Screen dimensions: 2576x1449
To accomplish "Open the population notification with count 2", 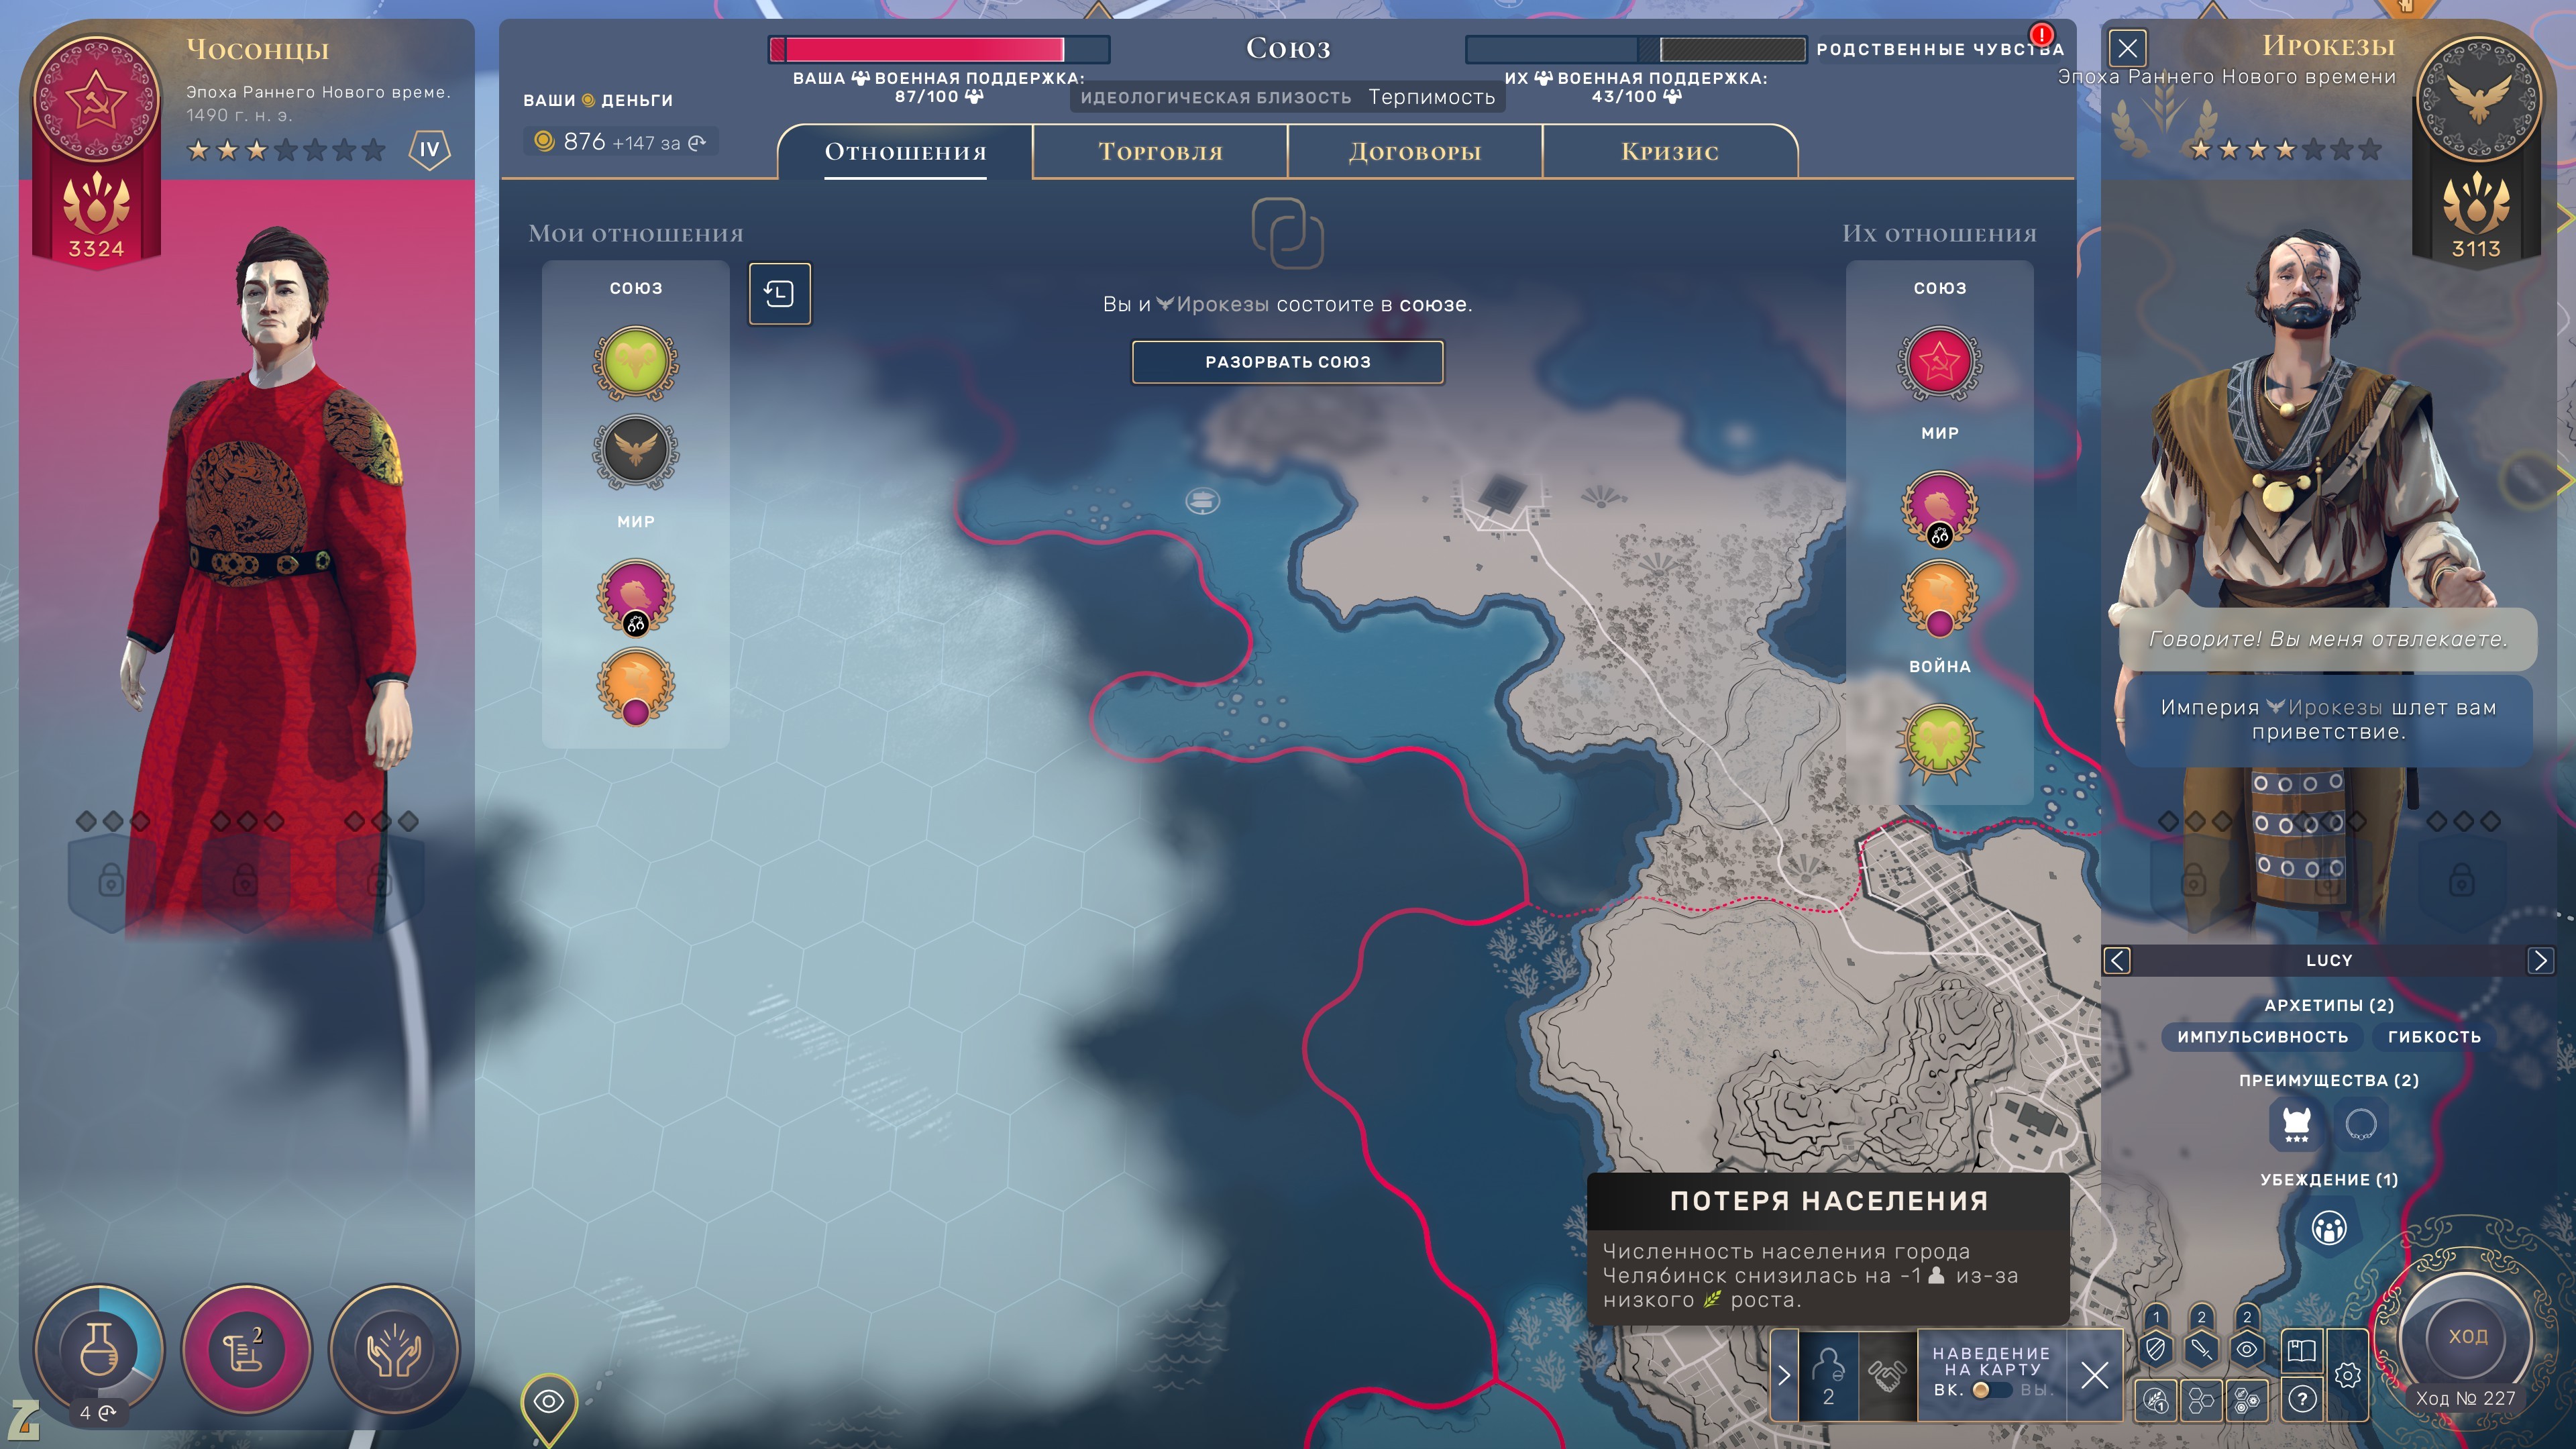I will [1828, 1375].
